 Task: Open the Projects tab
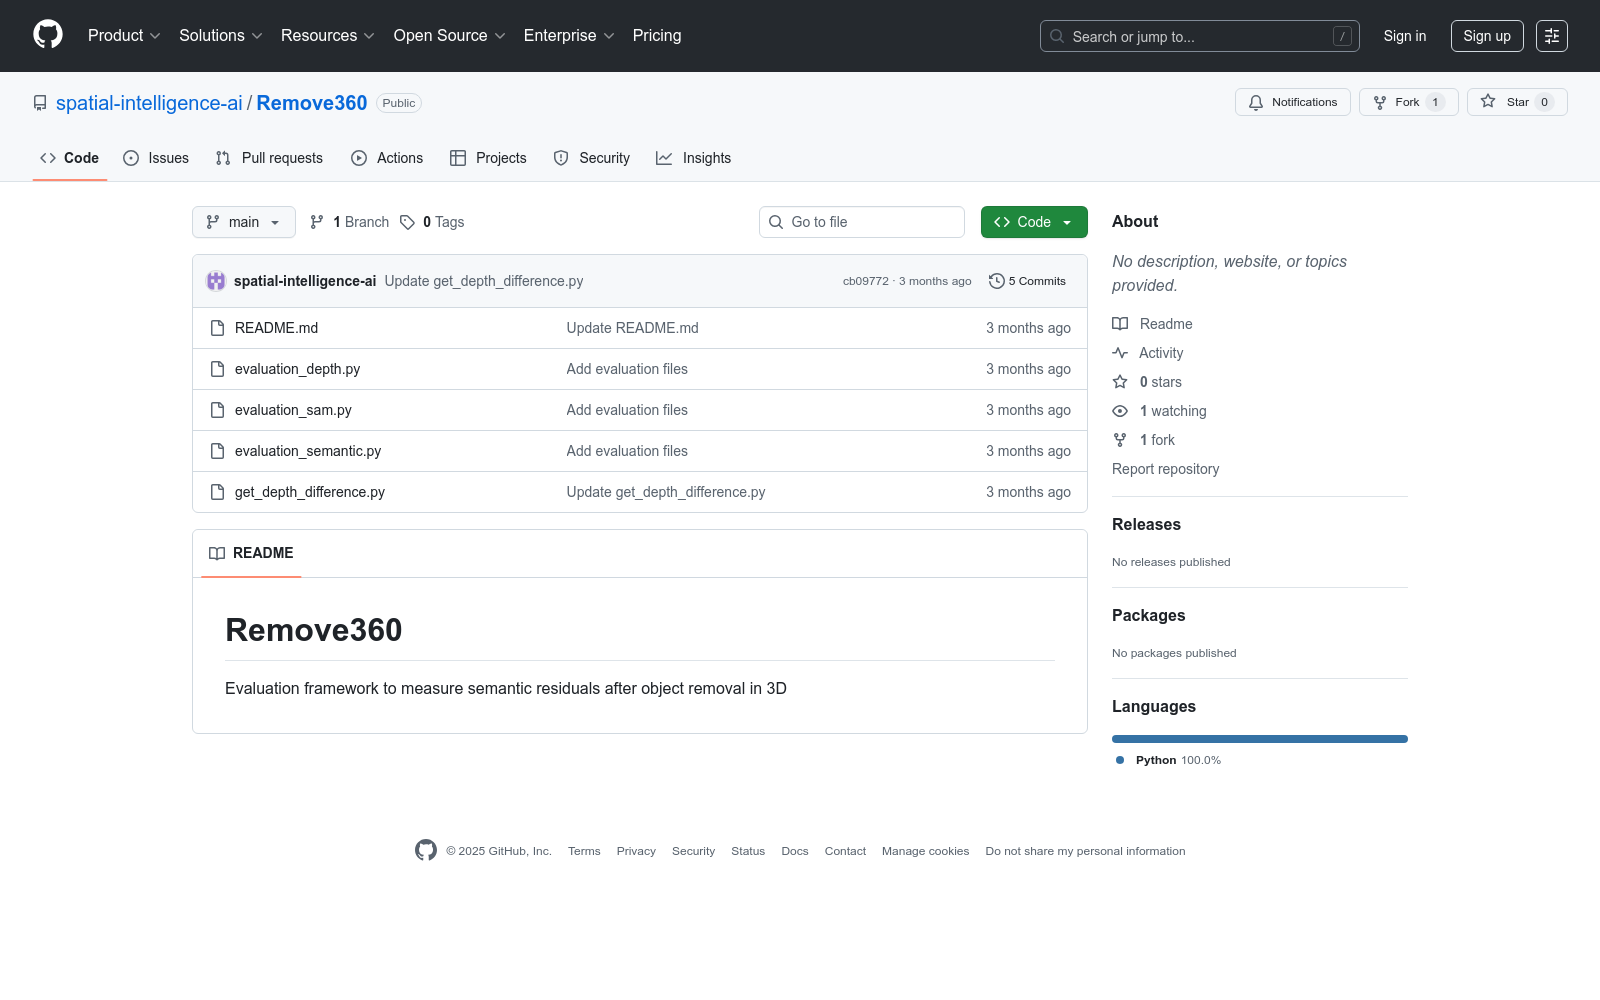click(488, 158)
